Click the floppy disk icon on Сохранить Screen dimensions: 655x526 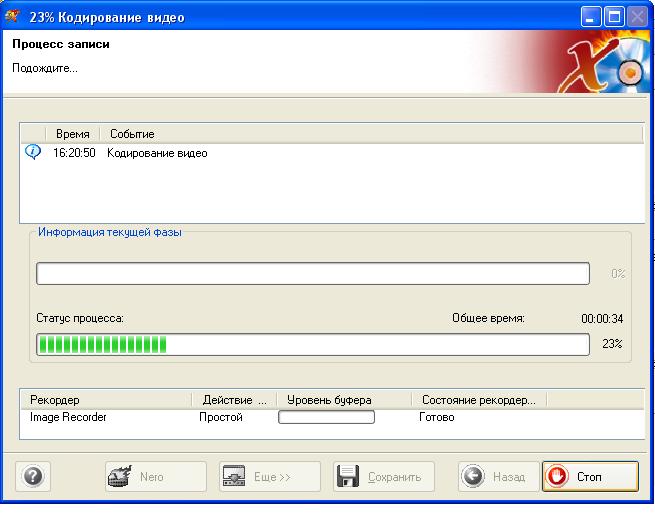pyautogui.click(x=348, y=476)
